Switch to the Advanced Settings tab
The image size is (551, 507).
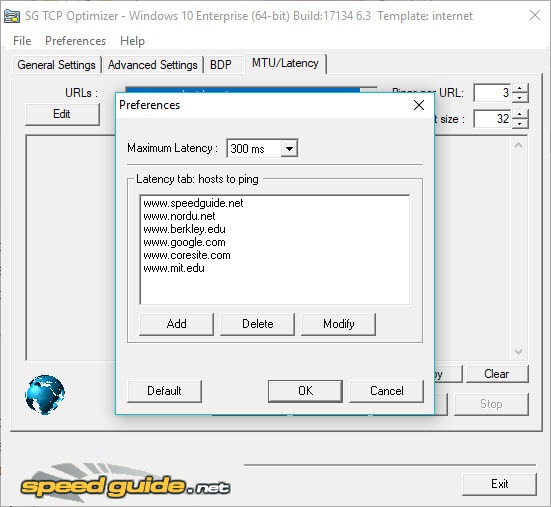(153, 65)
